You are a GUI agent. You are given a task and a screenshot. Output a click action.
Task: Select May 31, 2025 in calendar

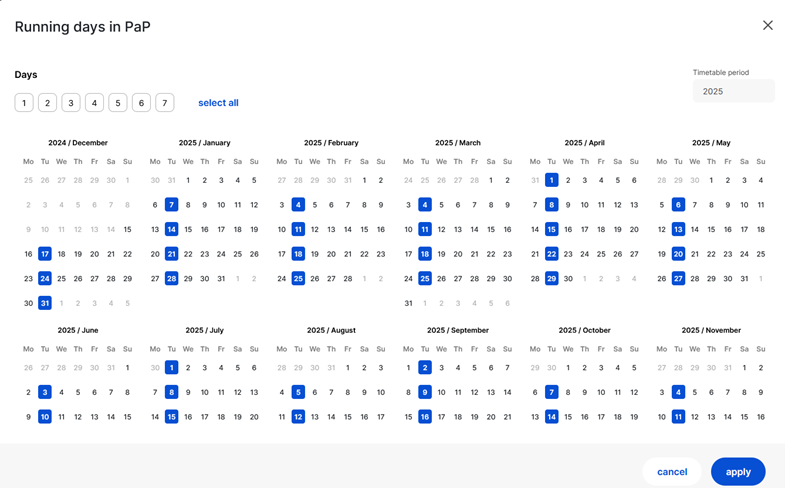[744, 278]
